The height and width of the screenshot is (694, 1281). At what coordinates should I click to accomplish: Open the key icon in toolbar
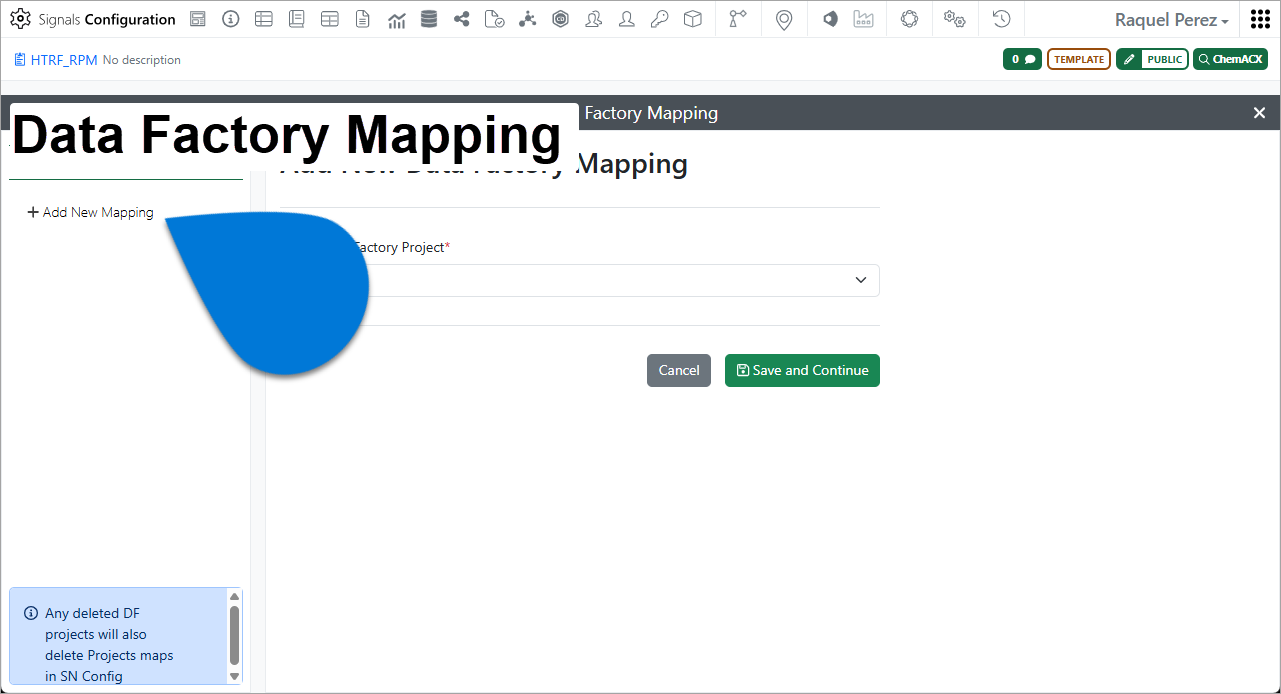pyautogui.click(x=659, y=19)
